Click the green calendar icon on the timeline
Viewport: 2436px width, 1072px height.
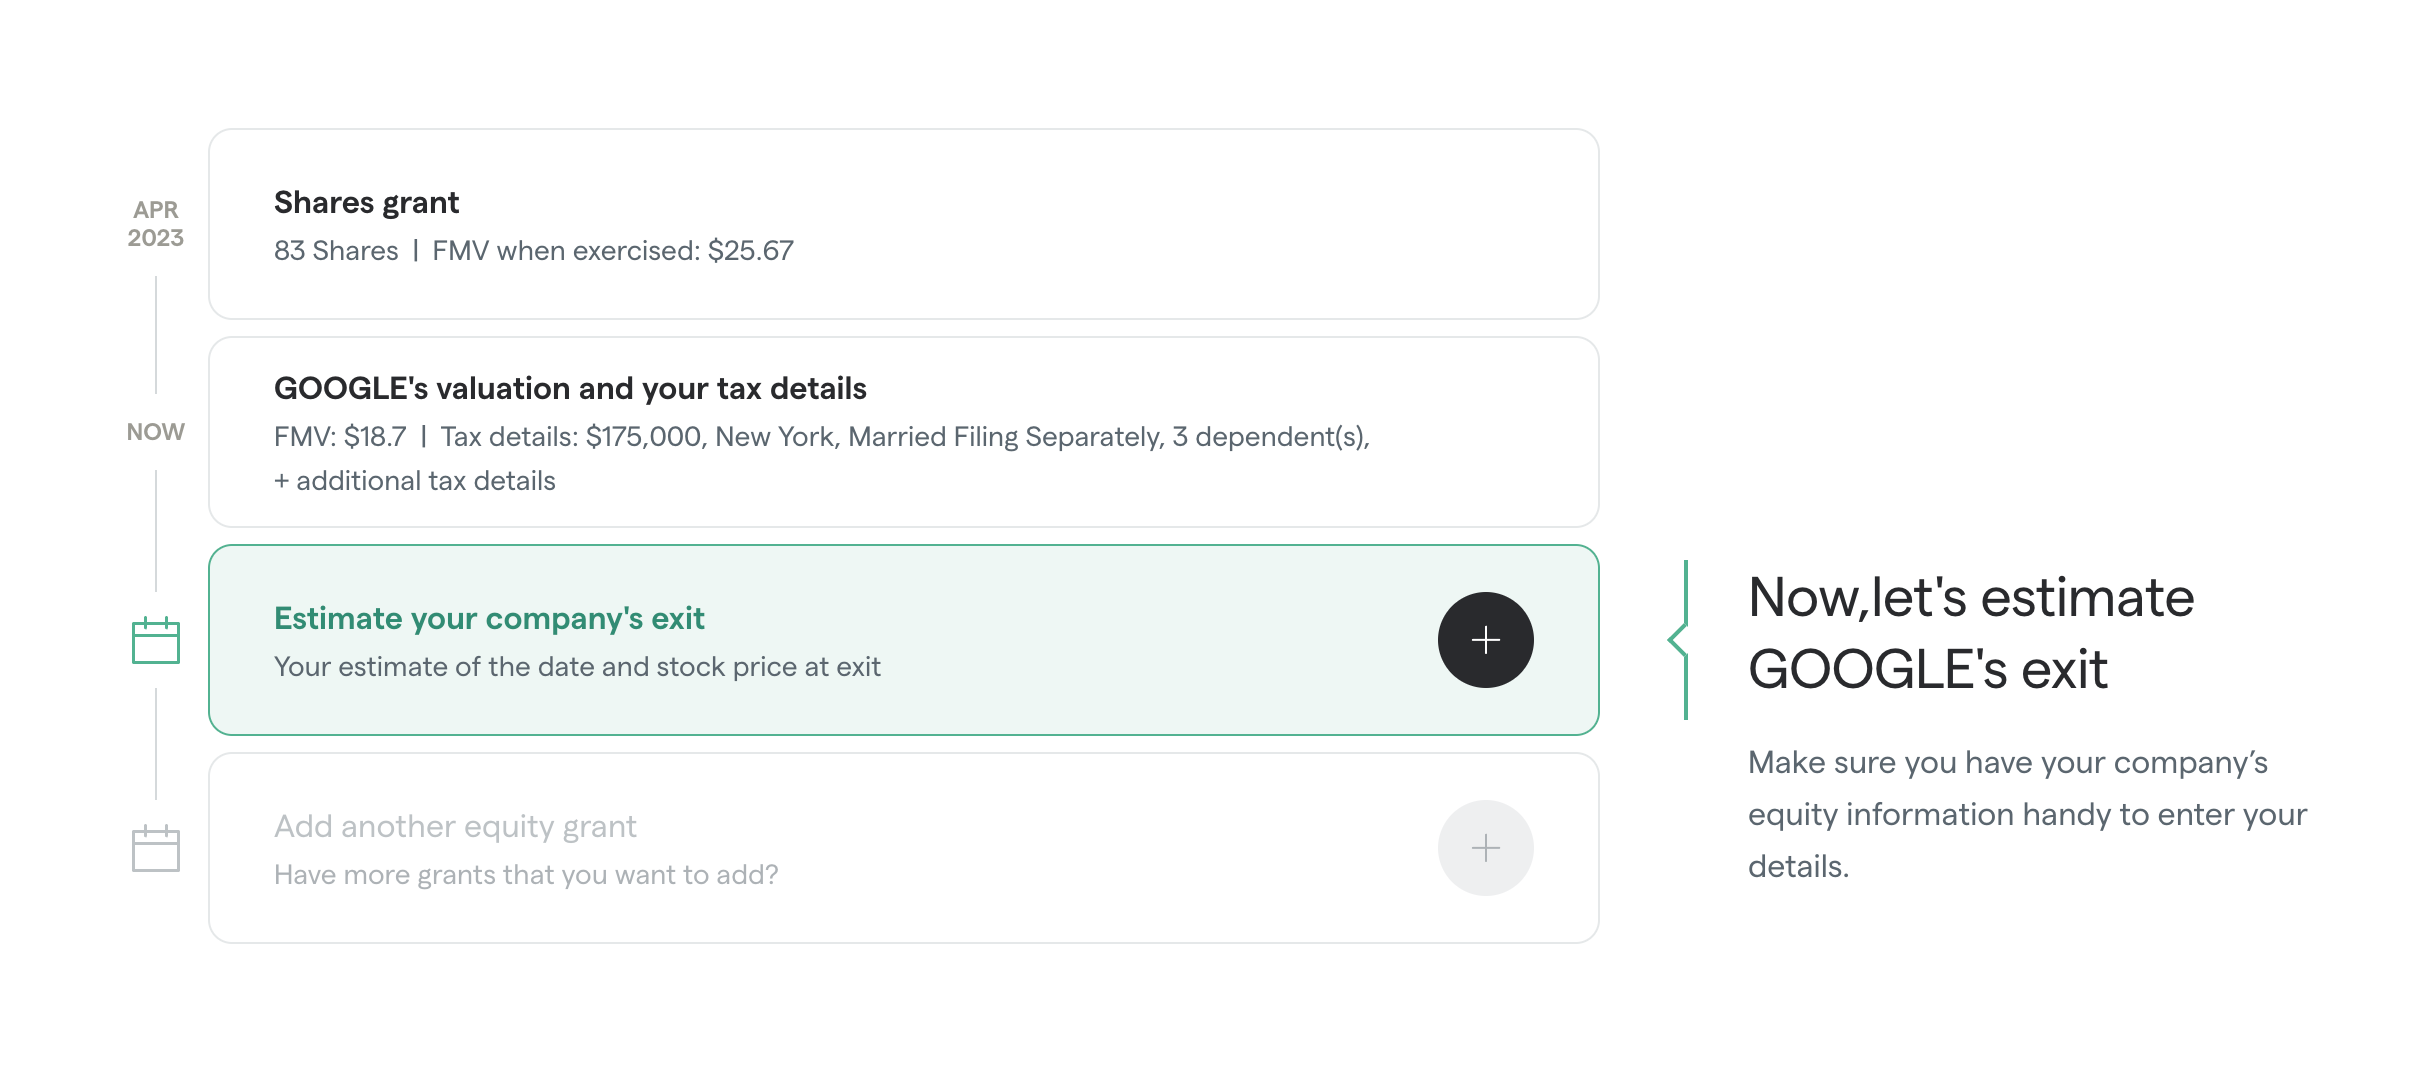click(x=156, y=640)
